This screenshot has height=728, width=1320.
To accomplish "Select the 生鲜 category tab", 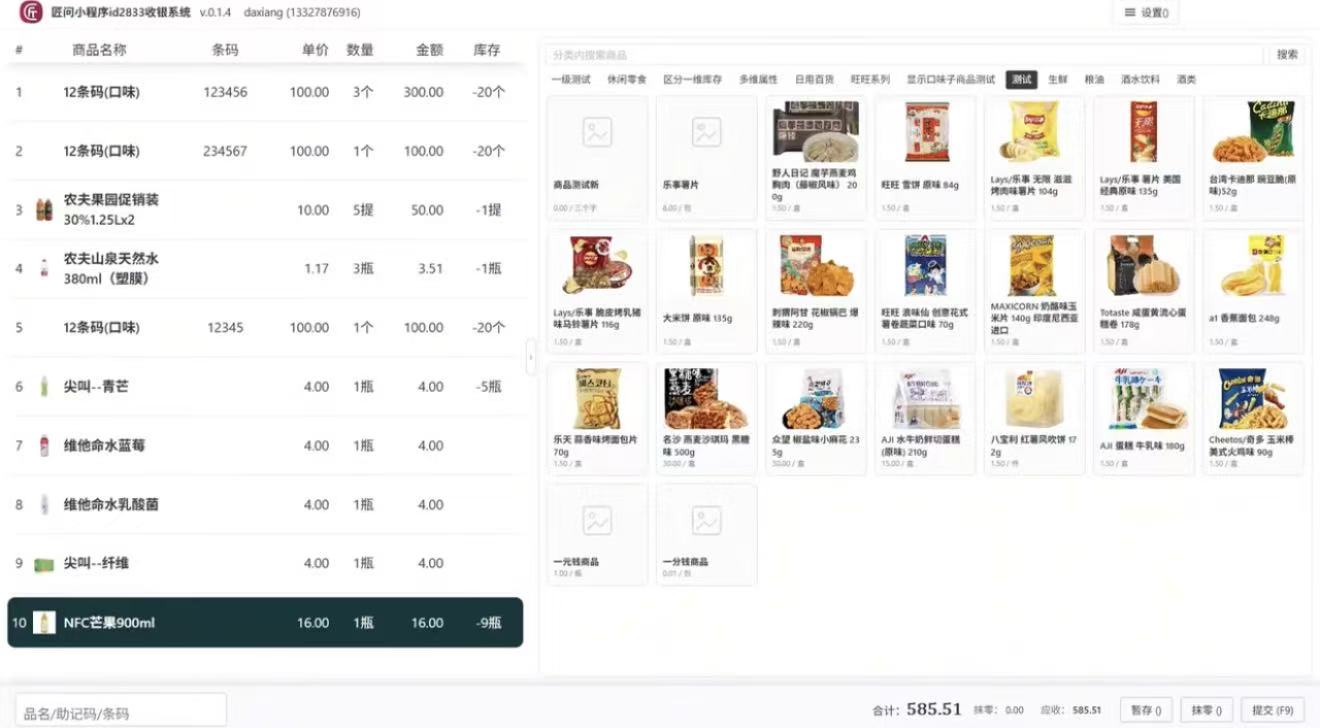I will (1058, 80).
